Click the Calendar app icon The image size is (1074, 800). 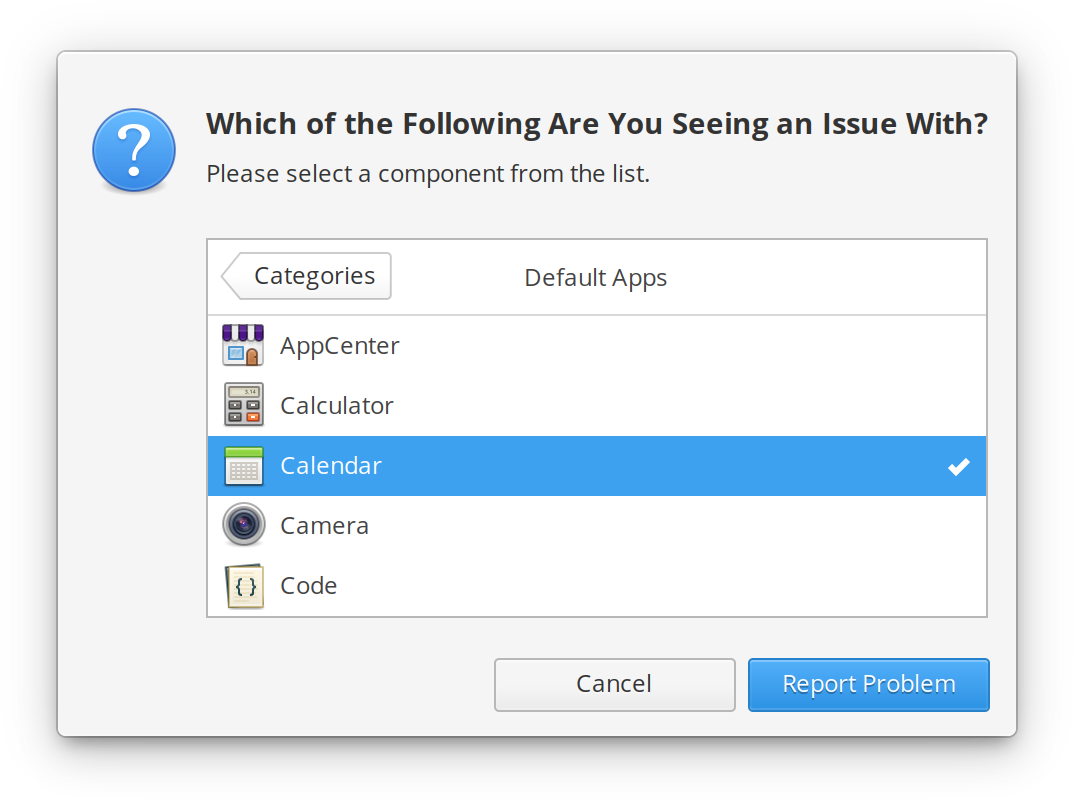pos(243,466)
